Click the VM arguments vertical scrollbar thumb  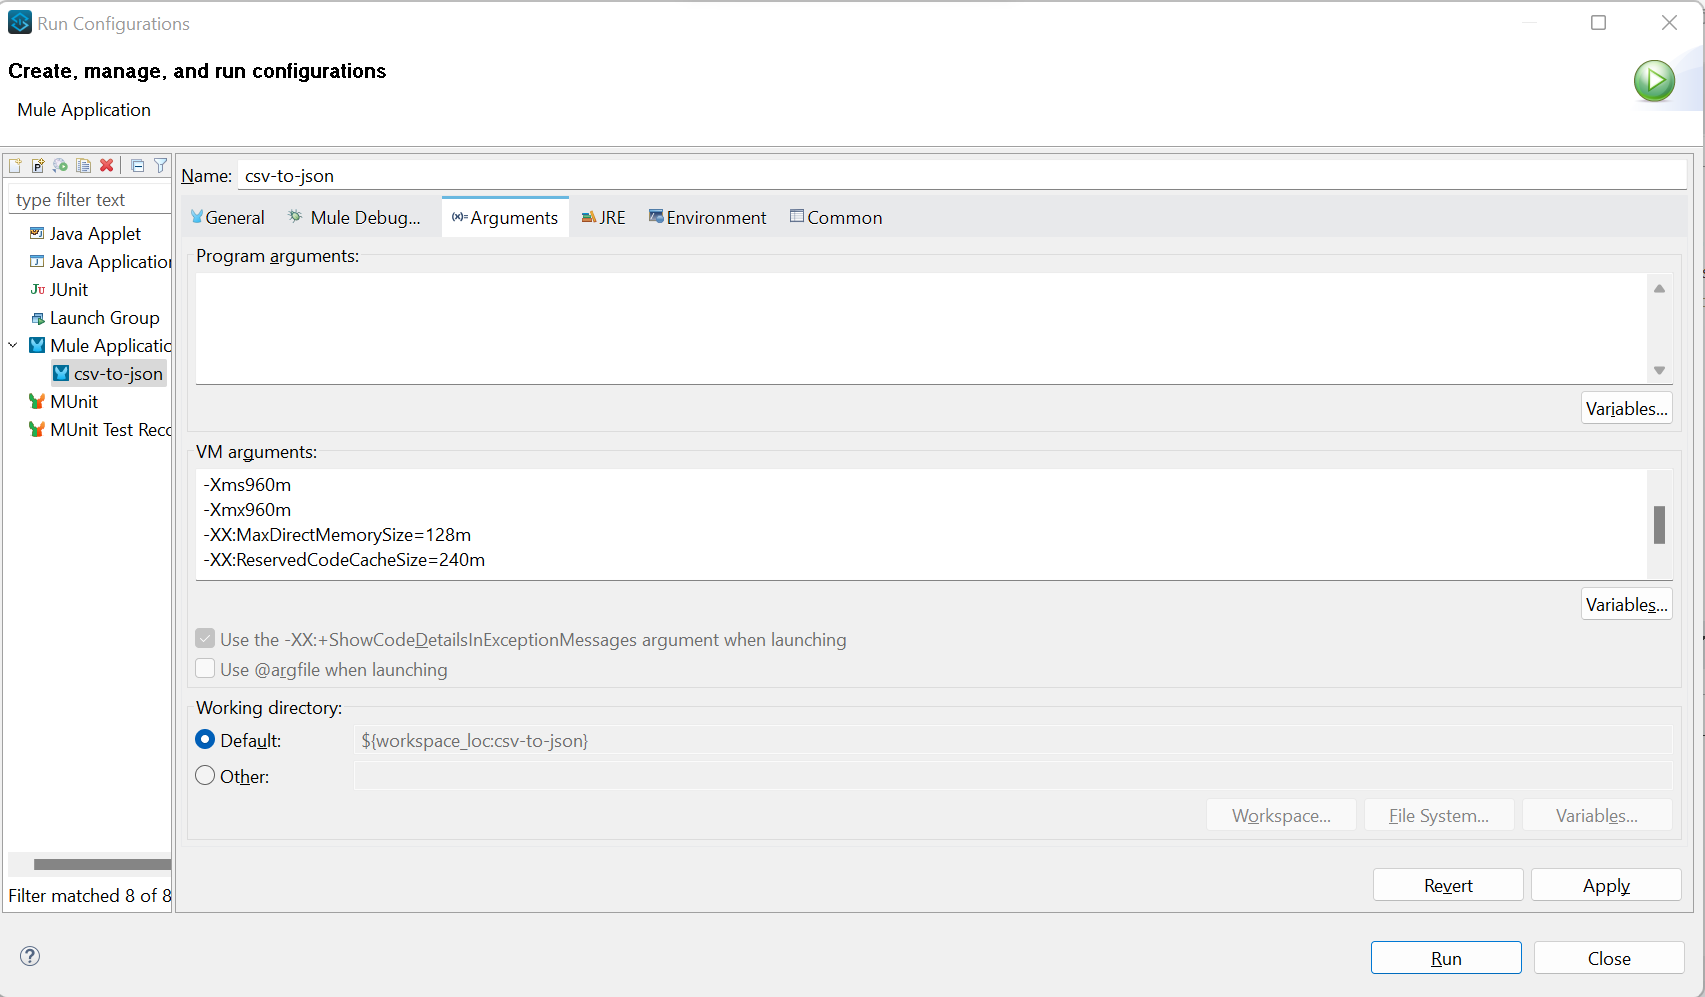point(1659,524)
